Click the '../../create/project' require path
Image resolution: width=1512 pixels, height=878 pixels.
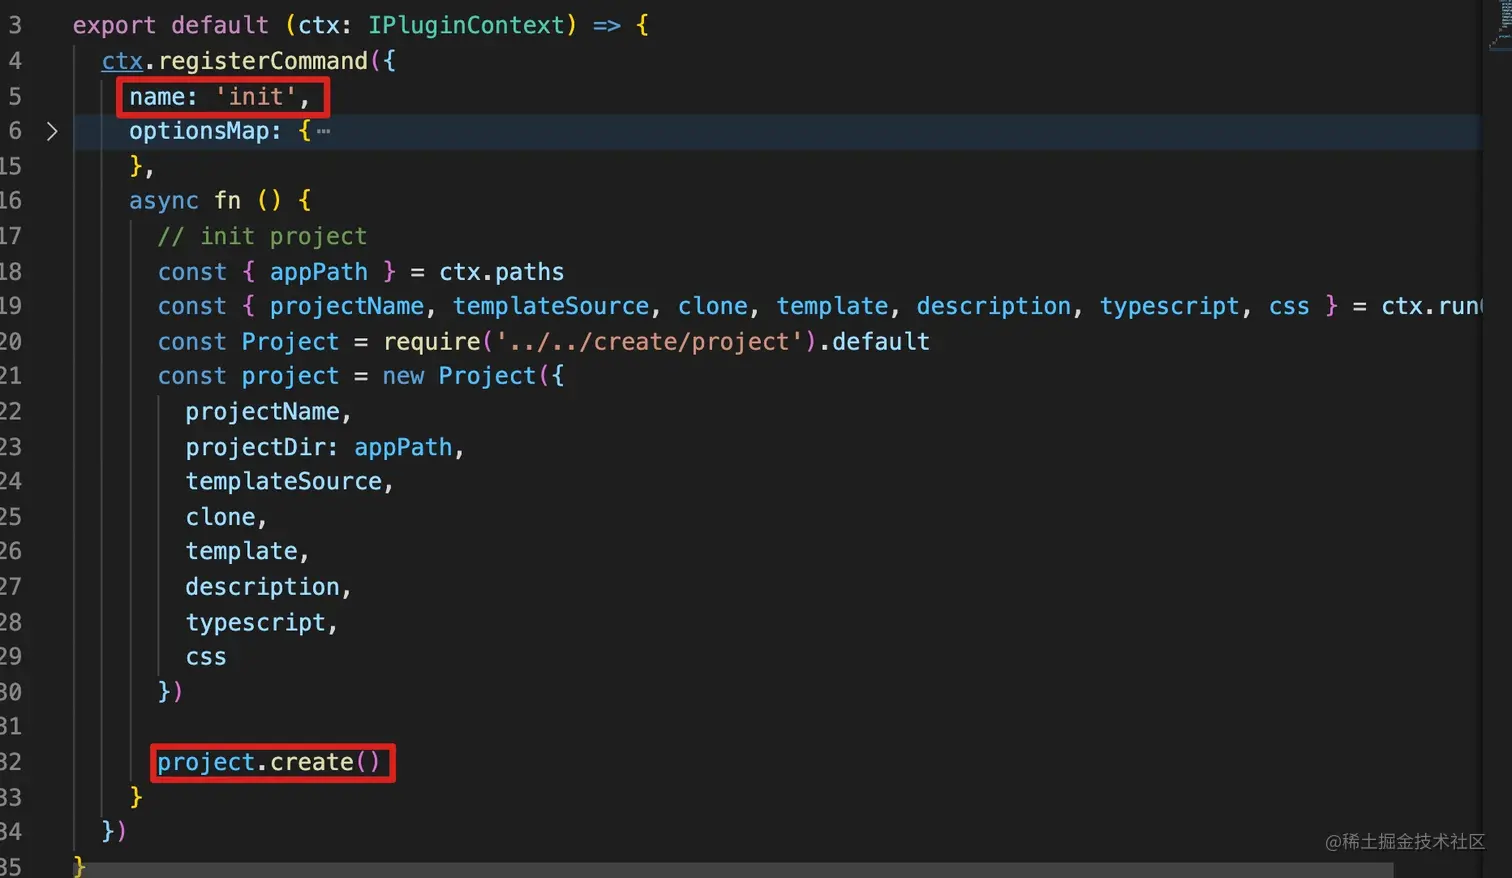650,342
